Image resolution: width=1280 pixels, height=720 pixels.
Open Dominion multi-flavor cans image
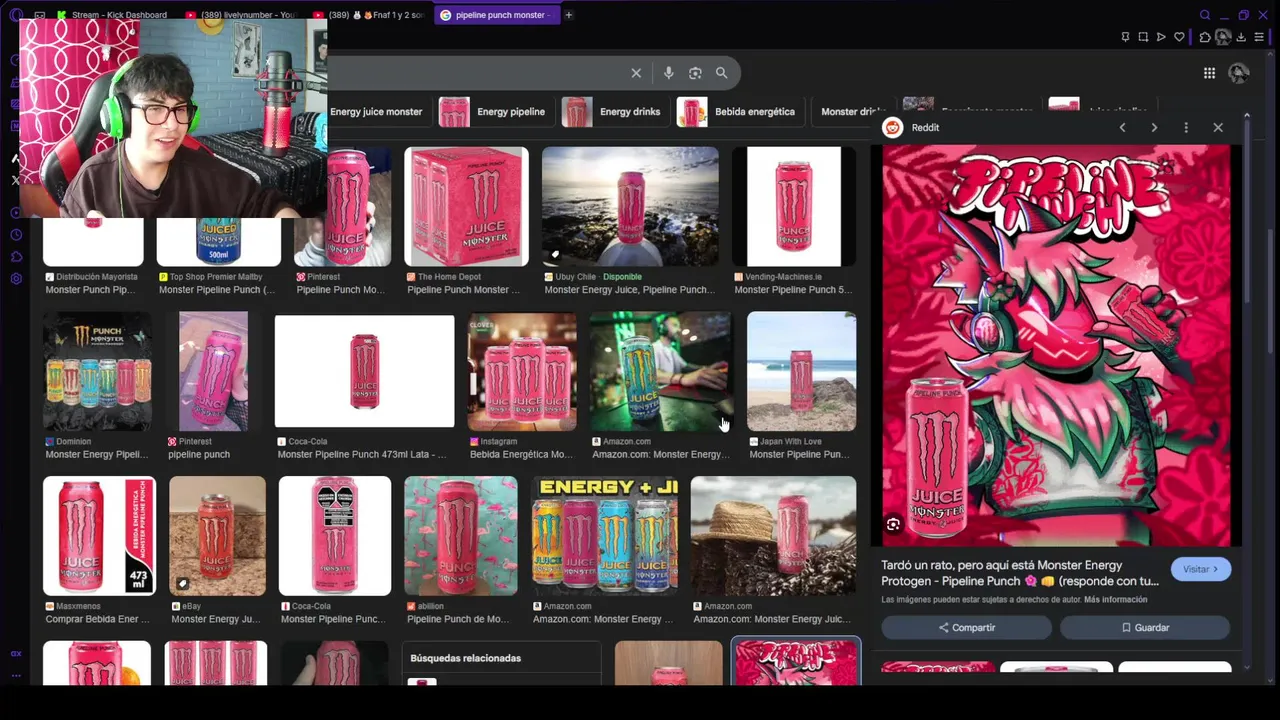[97, 371]
